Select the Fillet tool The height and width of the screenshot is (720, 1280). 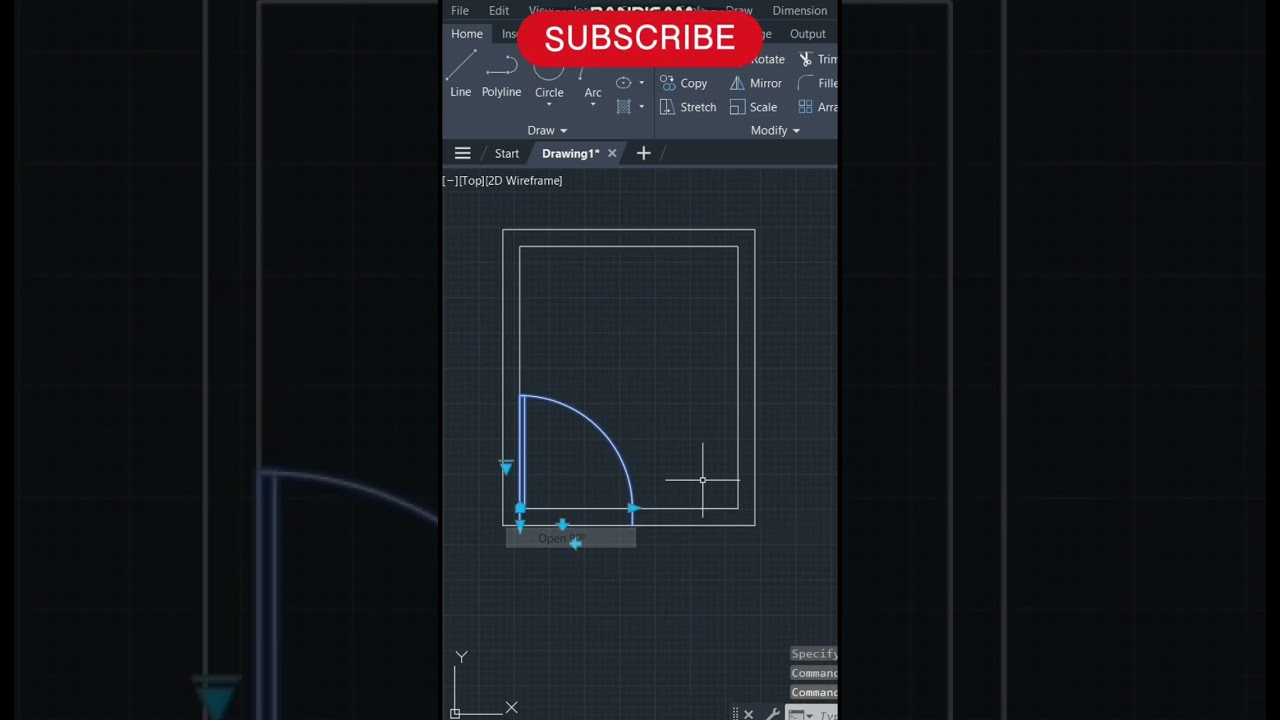(x=818, y=83)
